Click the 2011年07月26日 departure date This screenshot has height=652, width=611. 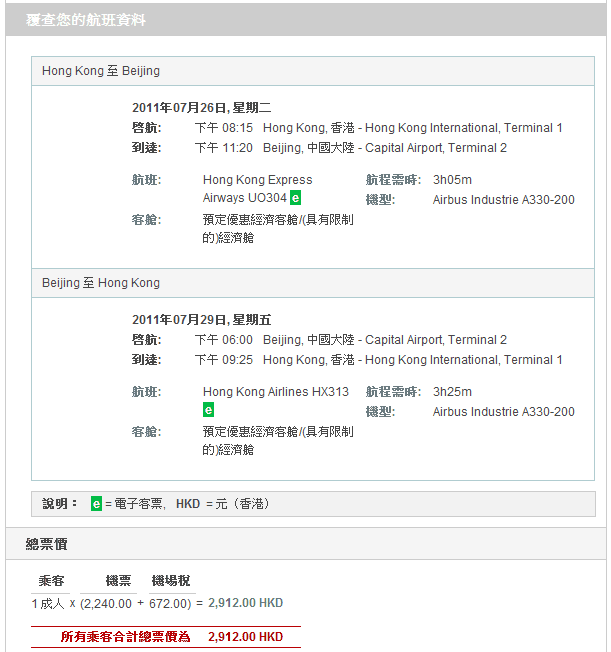(x=201, y=108)
